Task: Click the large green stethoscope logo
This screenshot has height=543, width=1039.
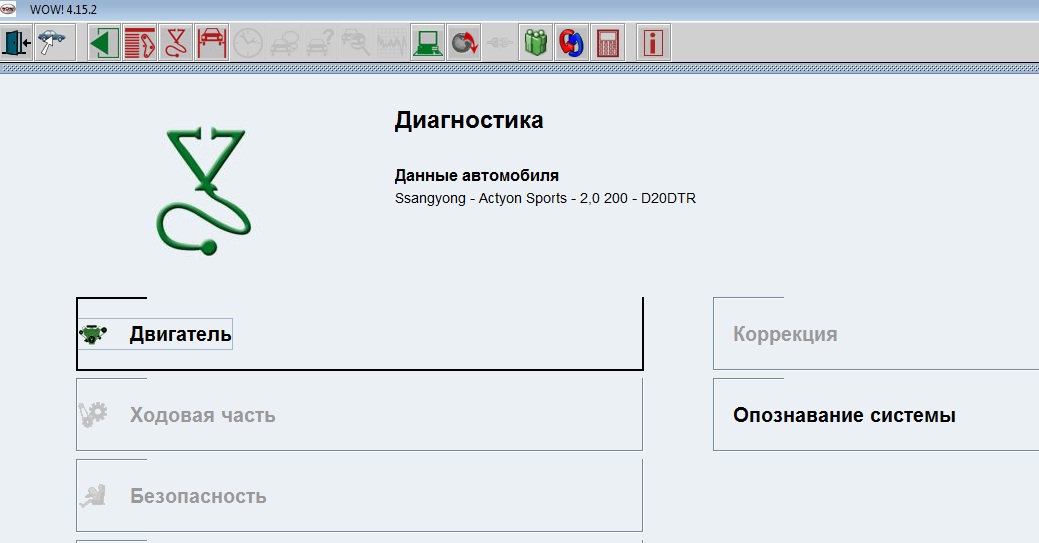Action: [203, 191]
